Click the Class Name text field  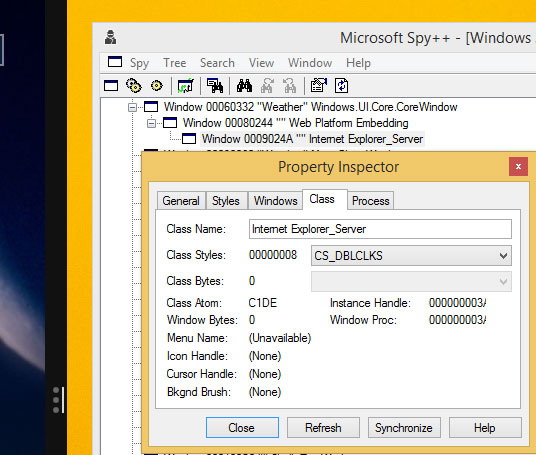pyautogui.click(x=380, y=229)
